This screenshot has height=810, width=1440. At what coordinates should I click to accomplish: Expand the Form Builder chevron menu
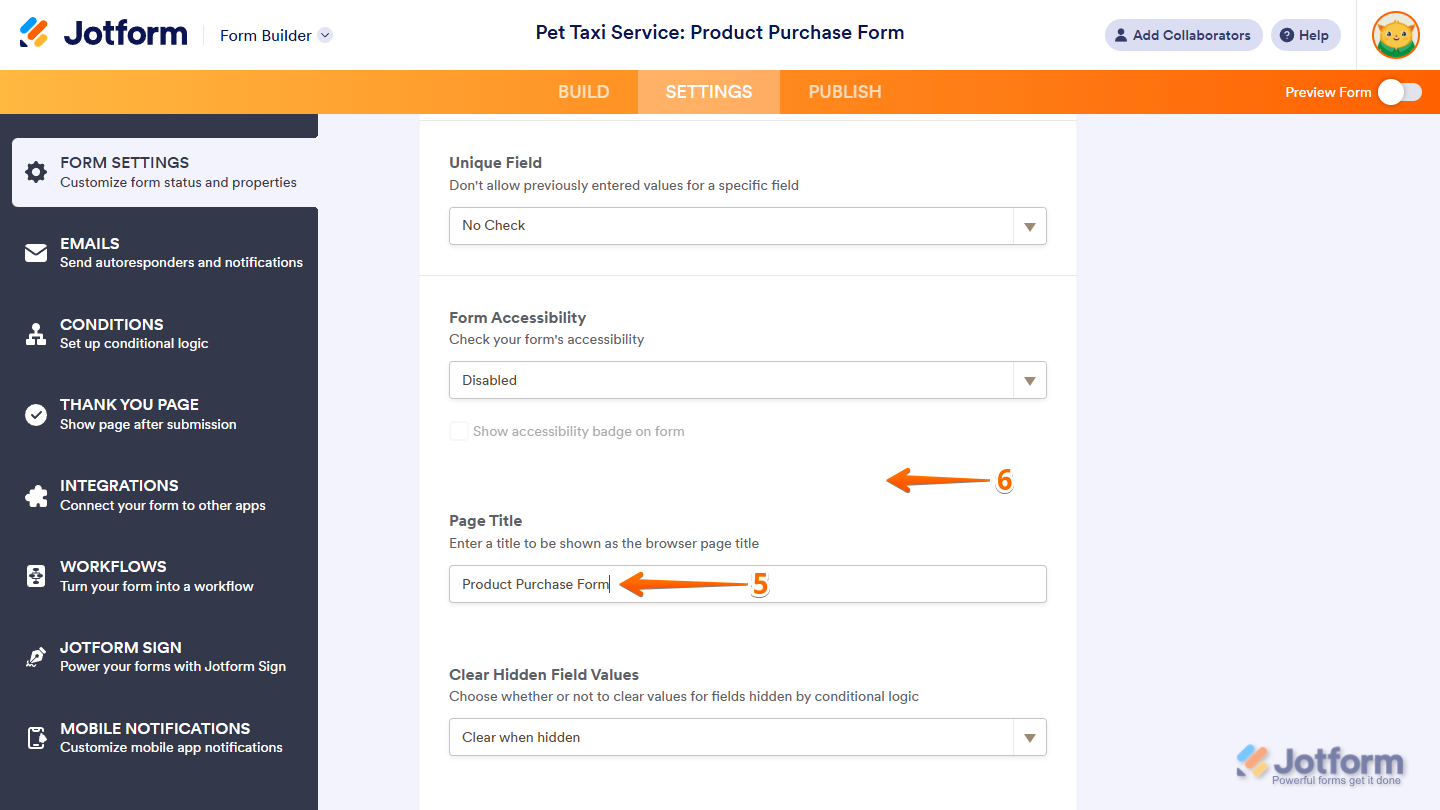pos(325,35)
